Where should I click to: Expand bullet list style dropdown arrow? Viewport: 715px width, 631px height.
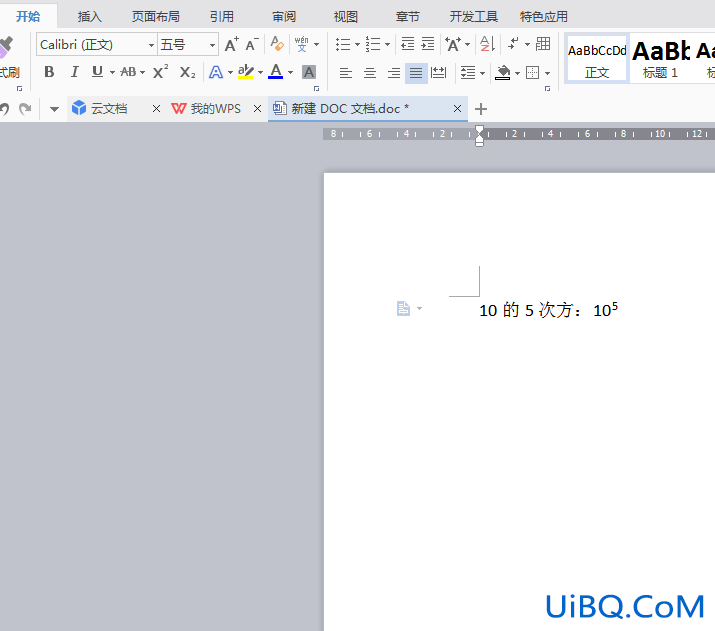click(358, 45)
